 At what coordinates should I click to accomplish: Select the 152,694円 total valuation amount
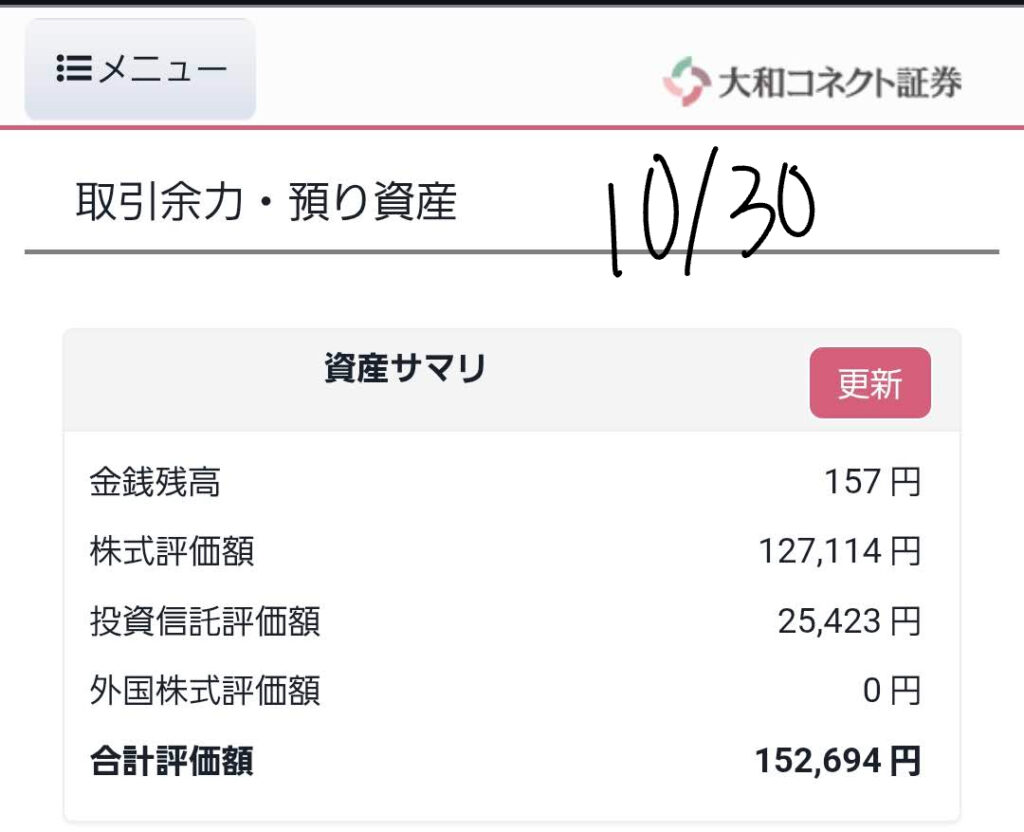point(837,761)
